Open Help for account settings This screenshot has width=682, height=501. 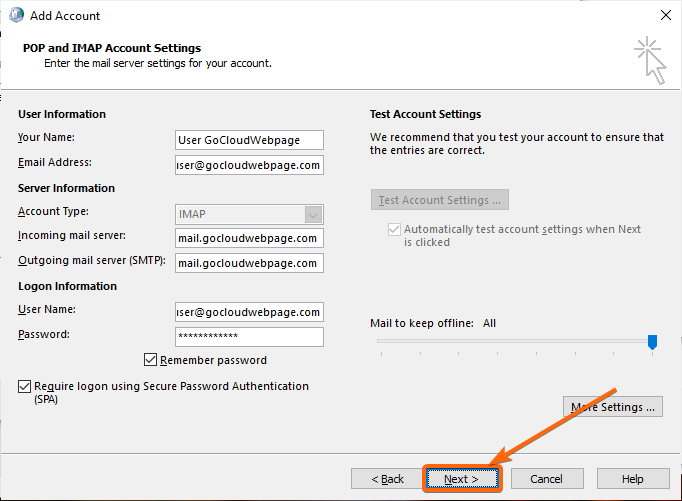tap(633, 479)
